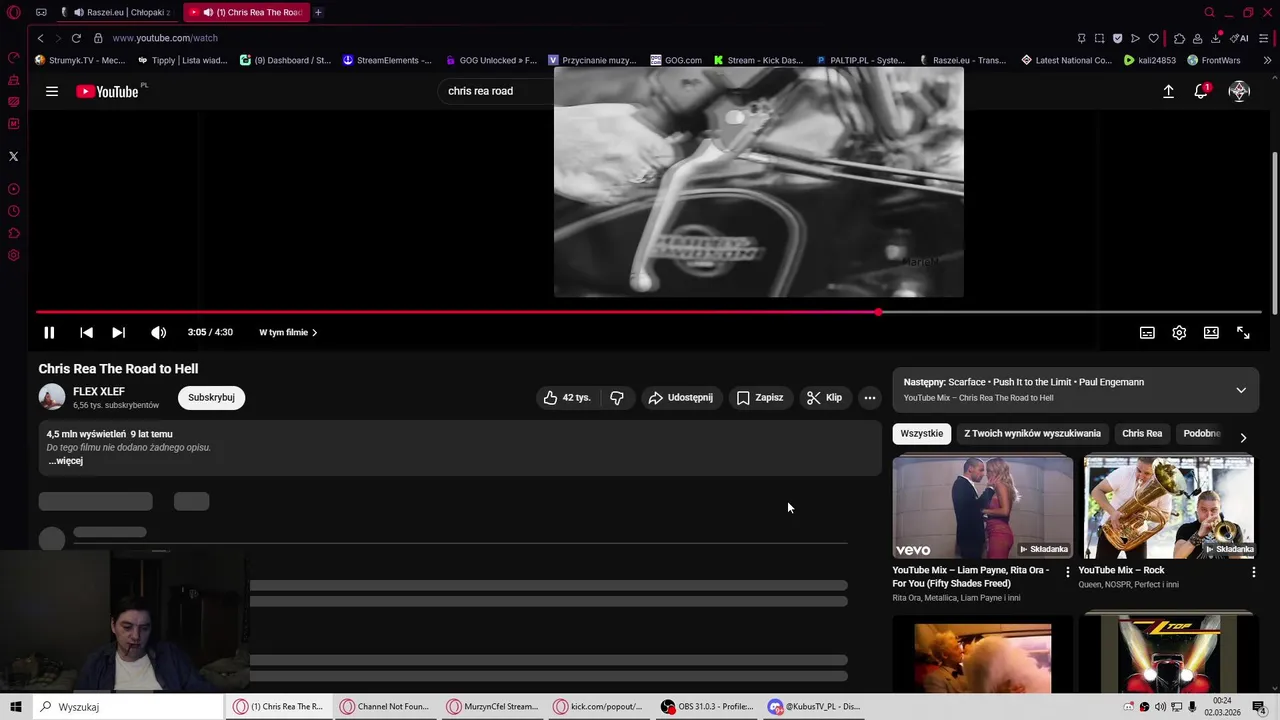The height and width of the screenshot is (720, 1280).
Task: Open Opera downloads icon
Action: pyautogui.click(x=1216, y=38)
